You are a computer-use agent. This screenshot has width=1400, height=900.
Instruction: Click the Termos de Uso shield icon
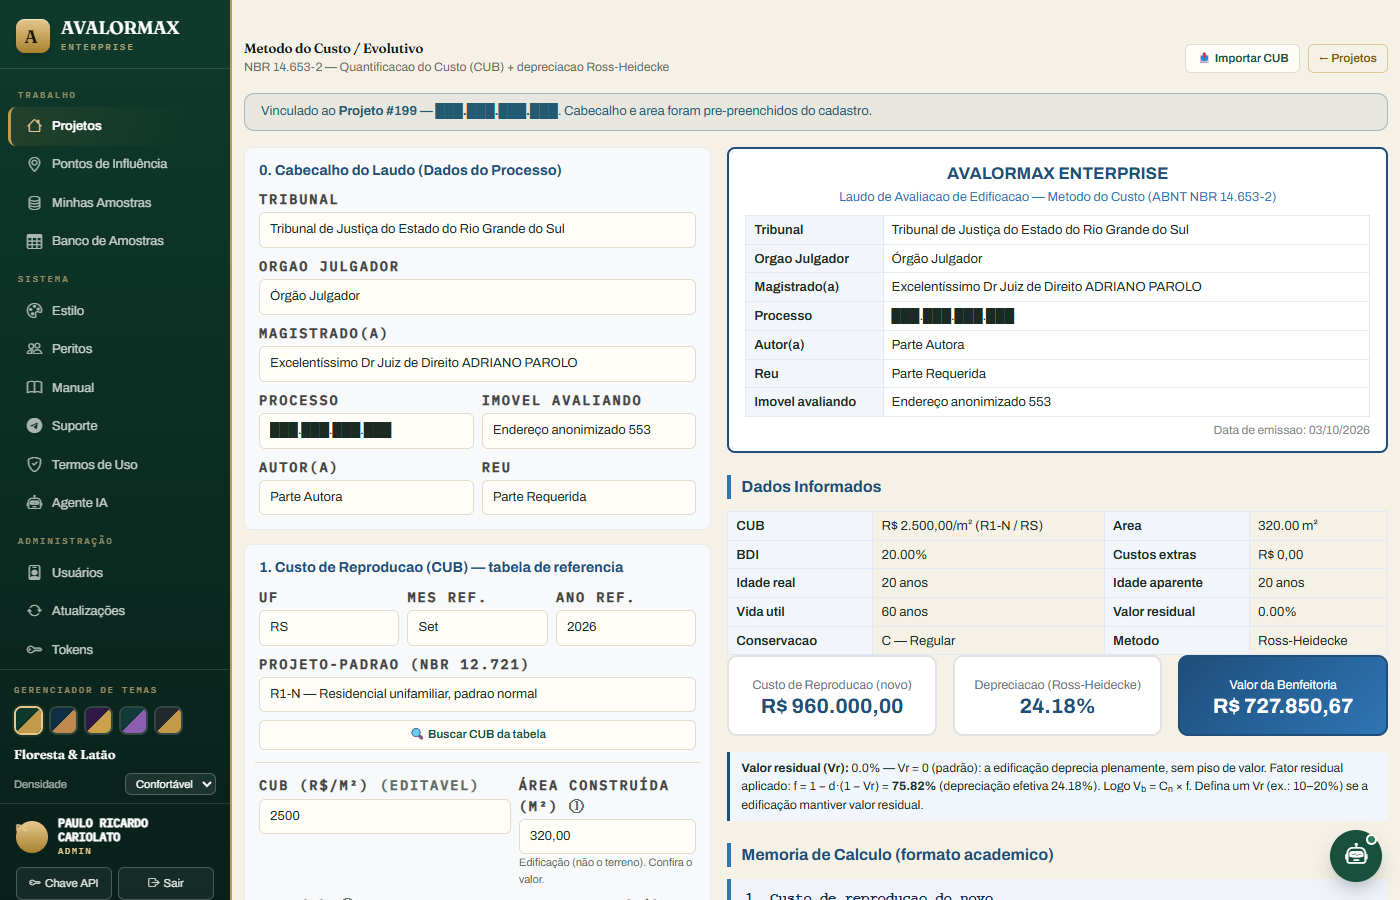pos(34,465)
